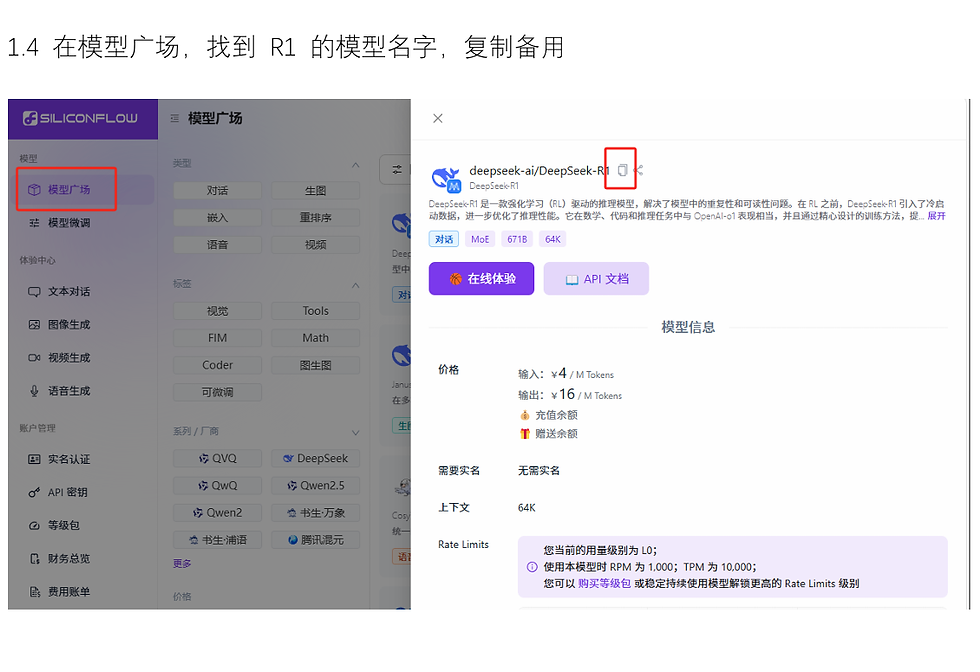Click the 模型信息 section heading
Image resolution: width=980 pixels, height=672 pixels.
point(688,327)
